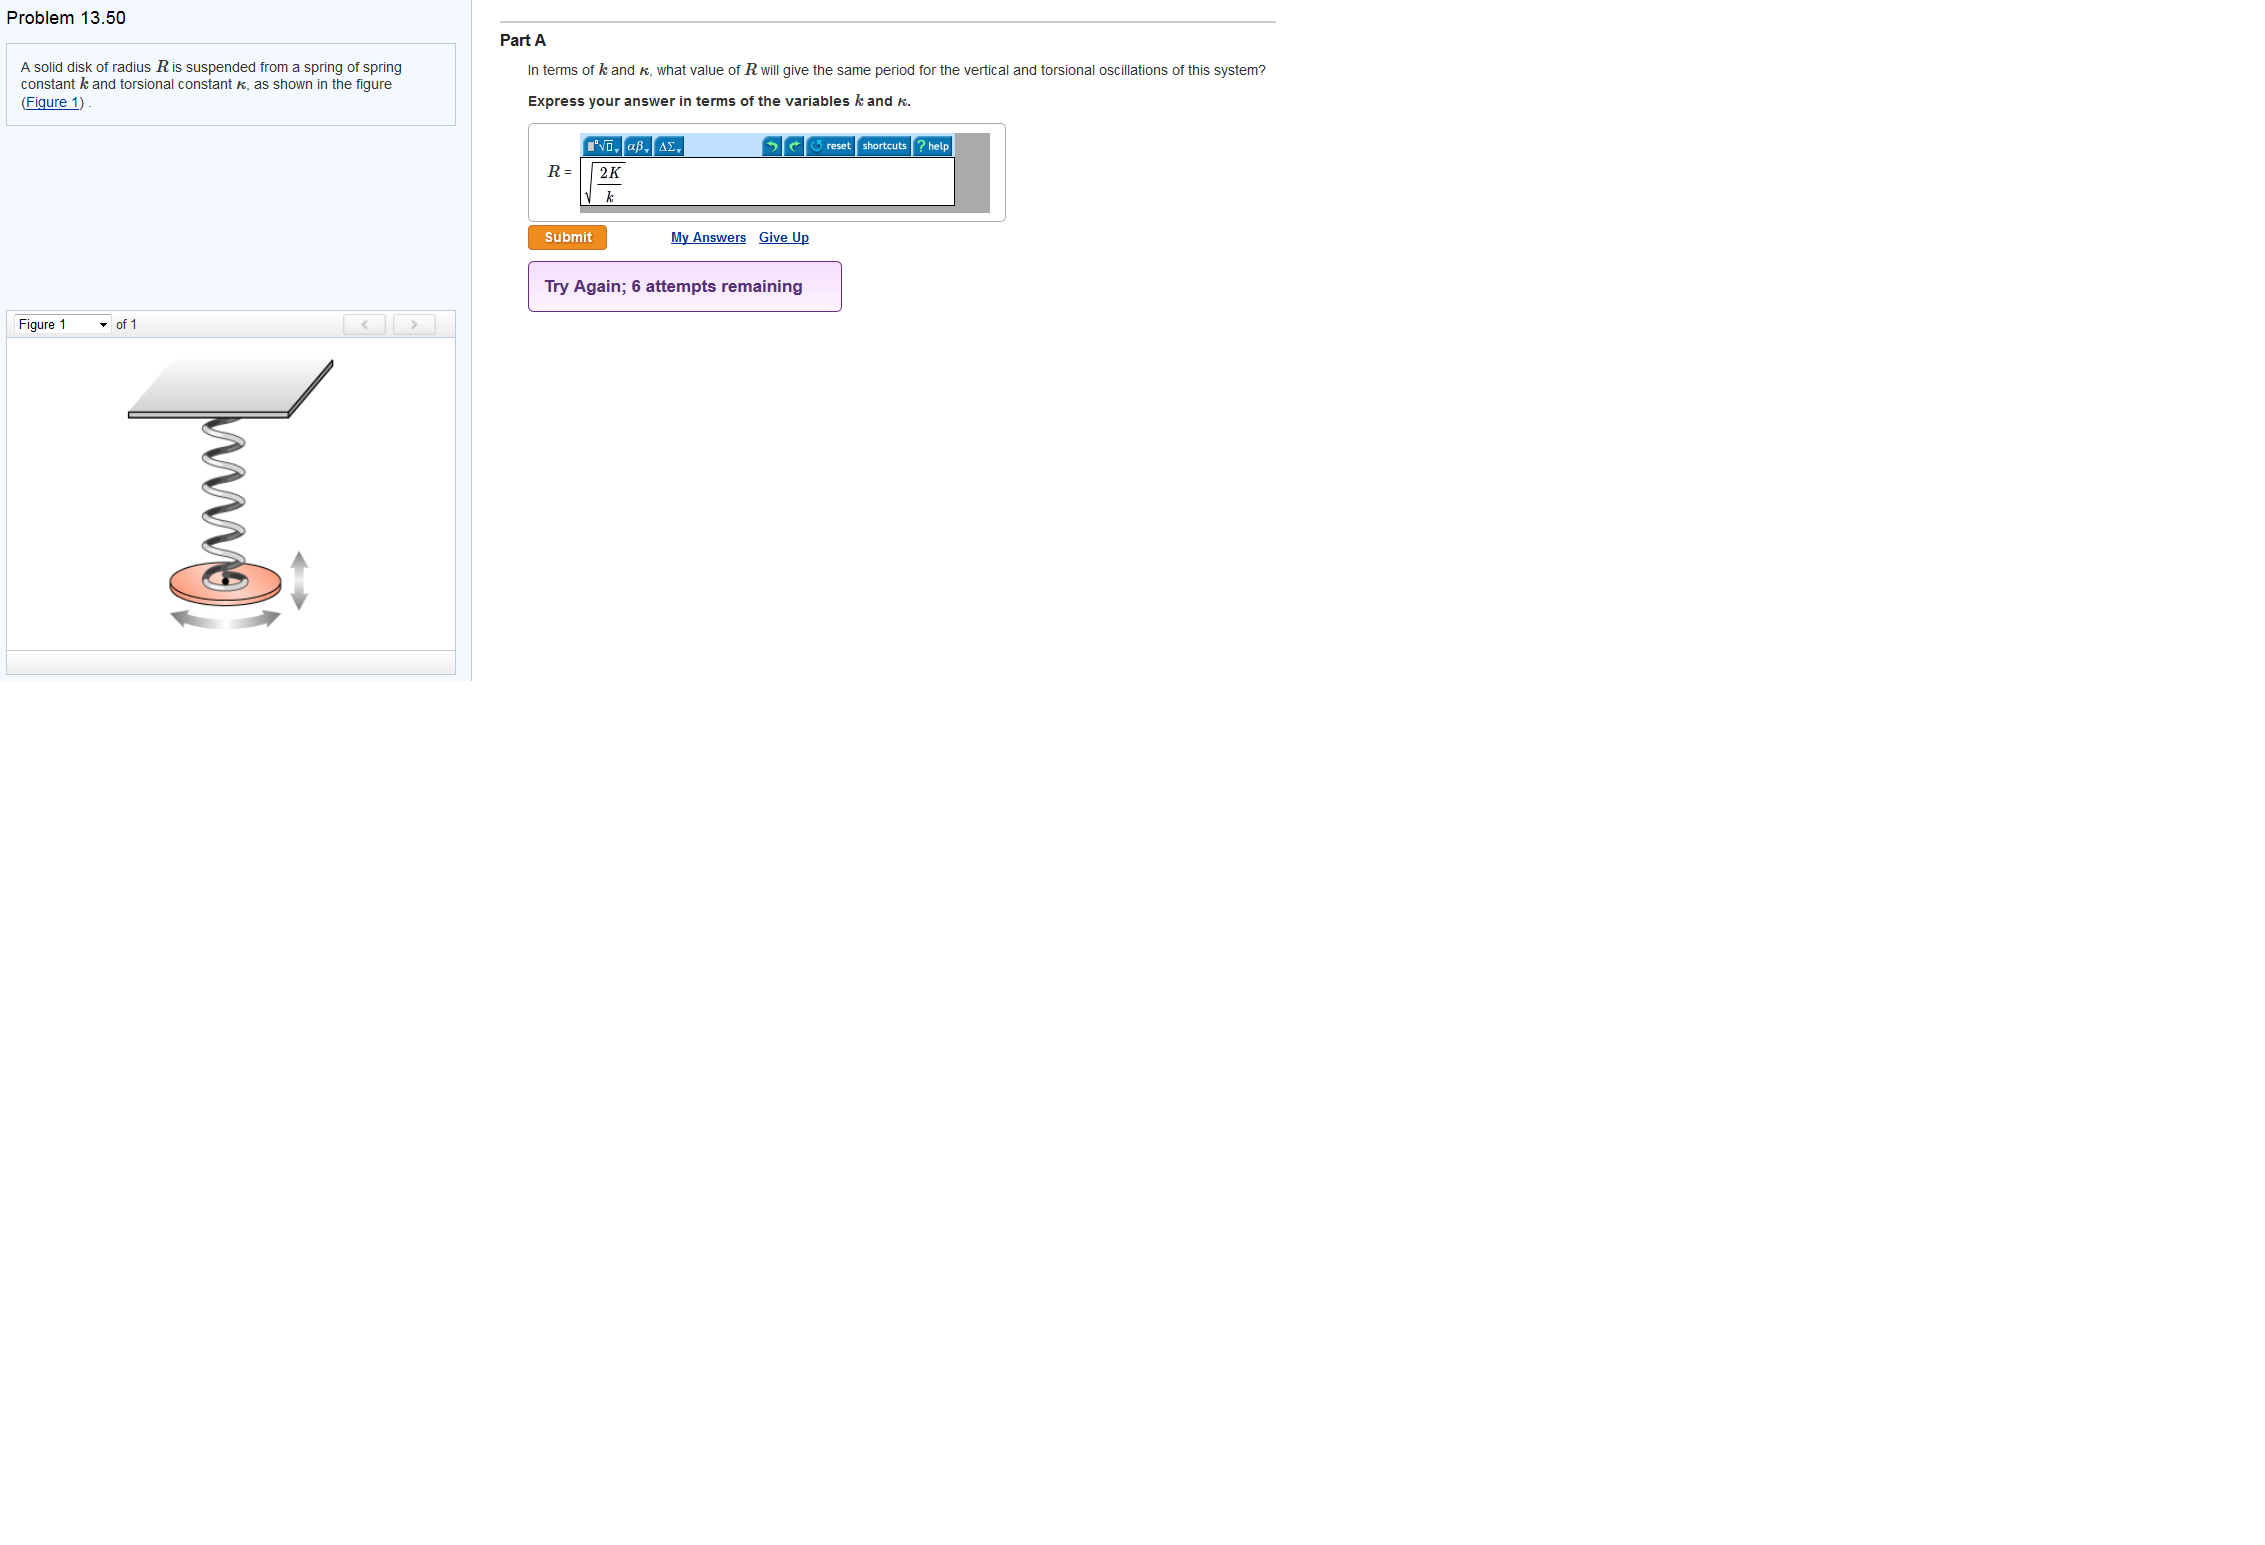Image resolution: width=2265 pixels, height=1545 pixels.
Task: Click inside the R answer input box
Action: 780,182
